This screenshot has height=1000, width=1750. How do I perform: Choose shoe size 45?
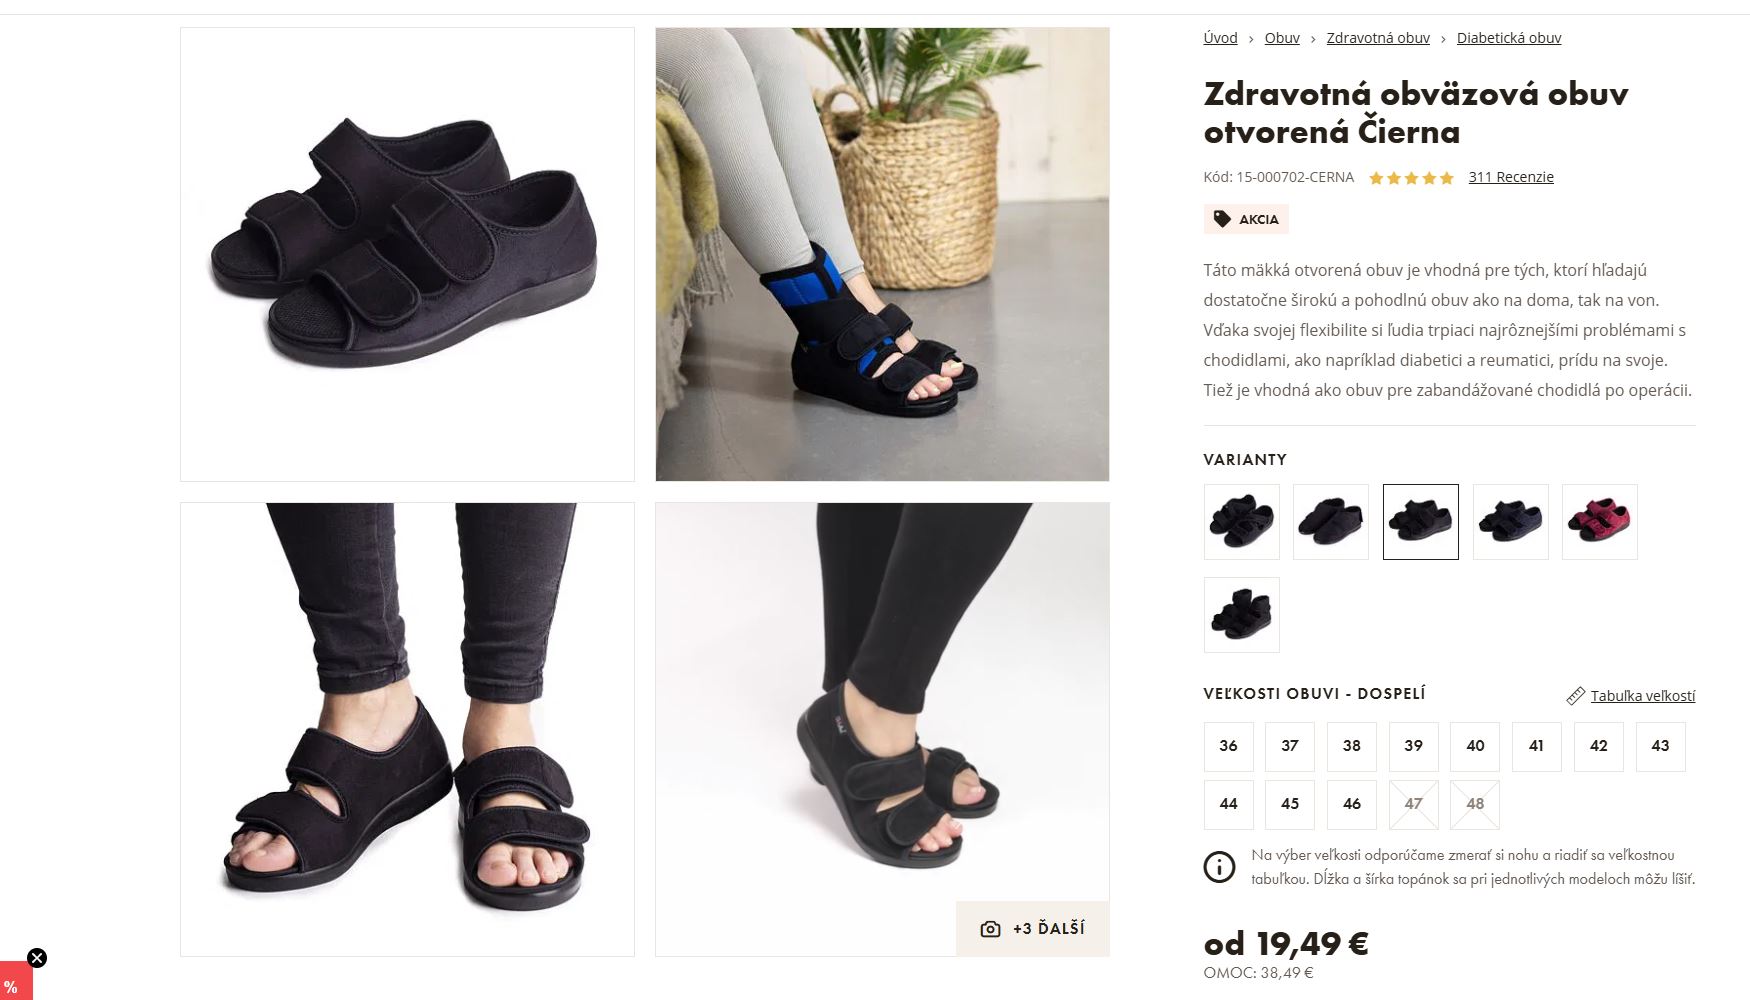(x=1290, y=804)
